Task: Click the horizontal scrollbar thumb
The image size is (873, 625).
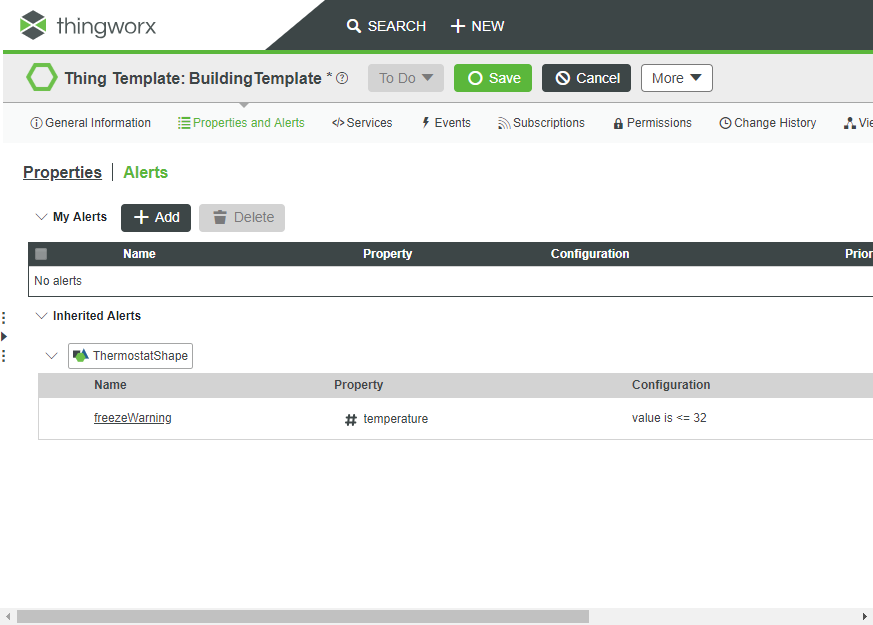Action: click(x=303, y=616)
